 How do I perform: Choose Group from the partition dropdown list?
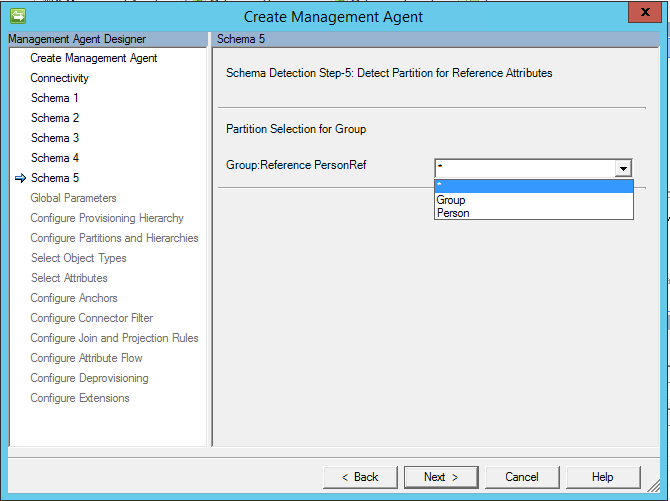click(x=534, y=200)
